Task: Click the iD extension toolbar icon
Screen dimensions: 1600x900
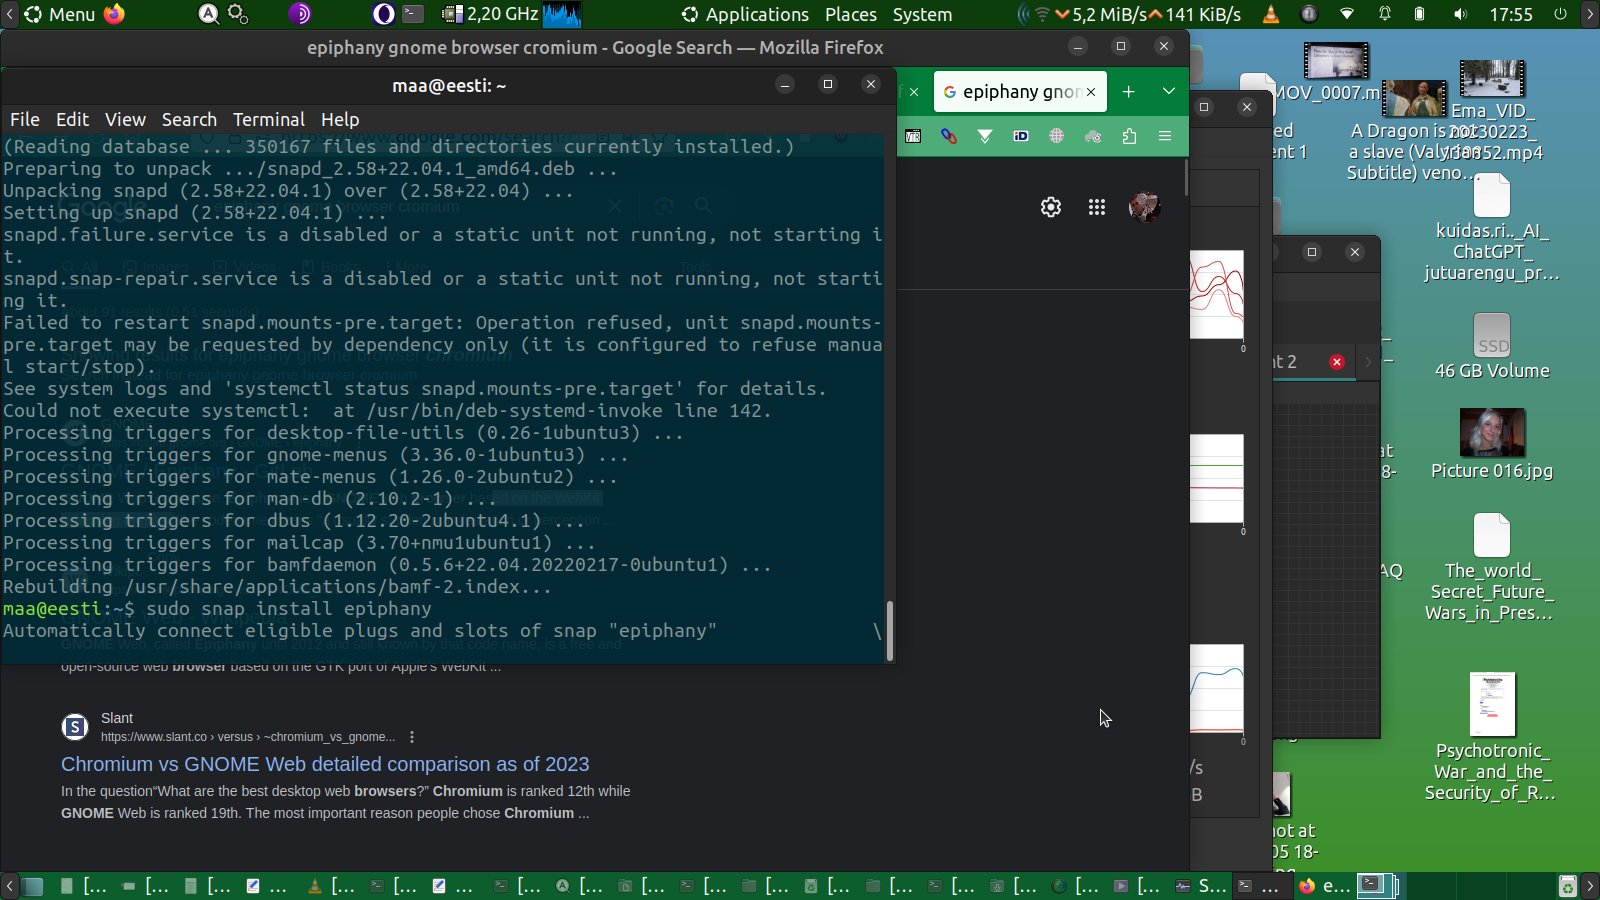Action: pos(1021,136)
